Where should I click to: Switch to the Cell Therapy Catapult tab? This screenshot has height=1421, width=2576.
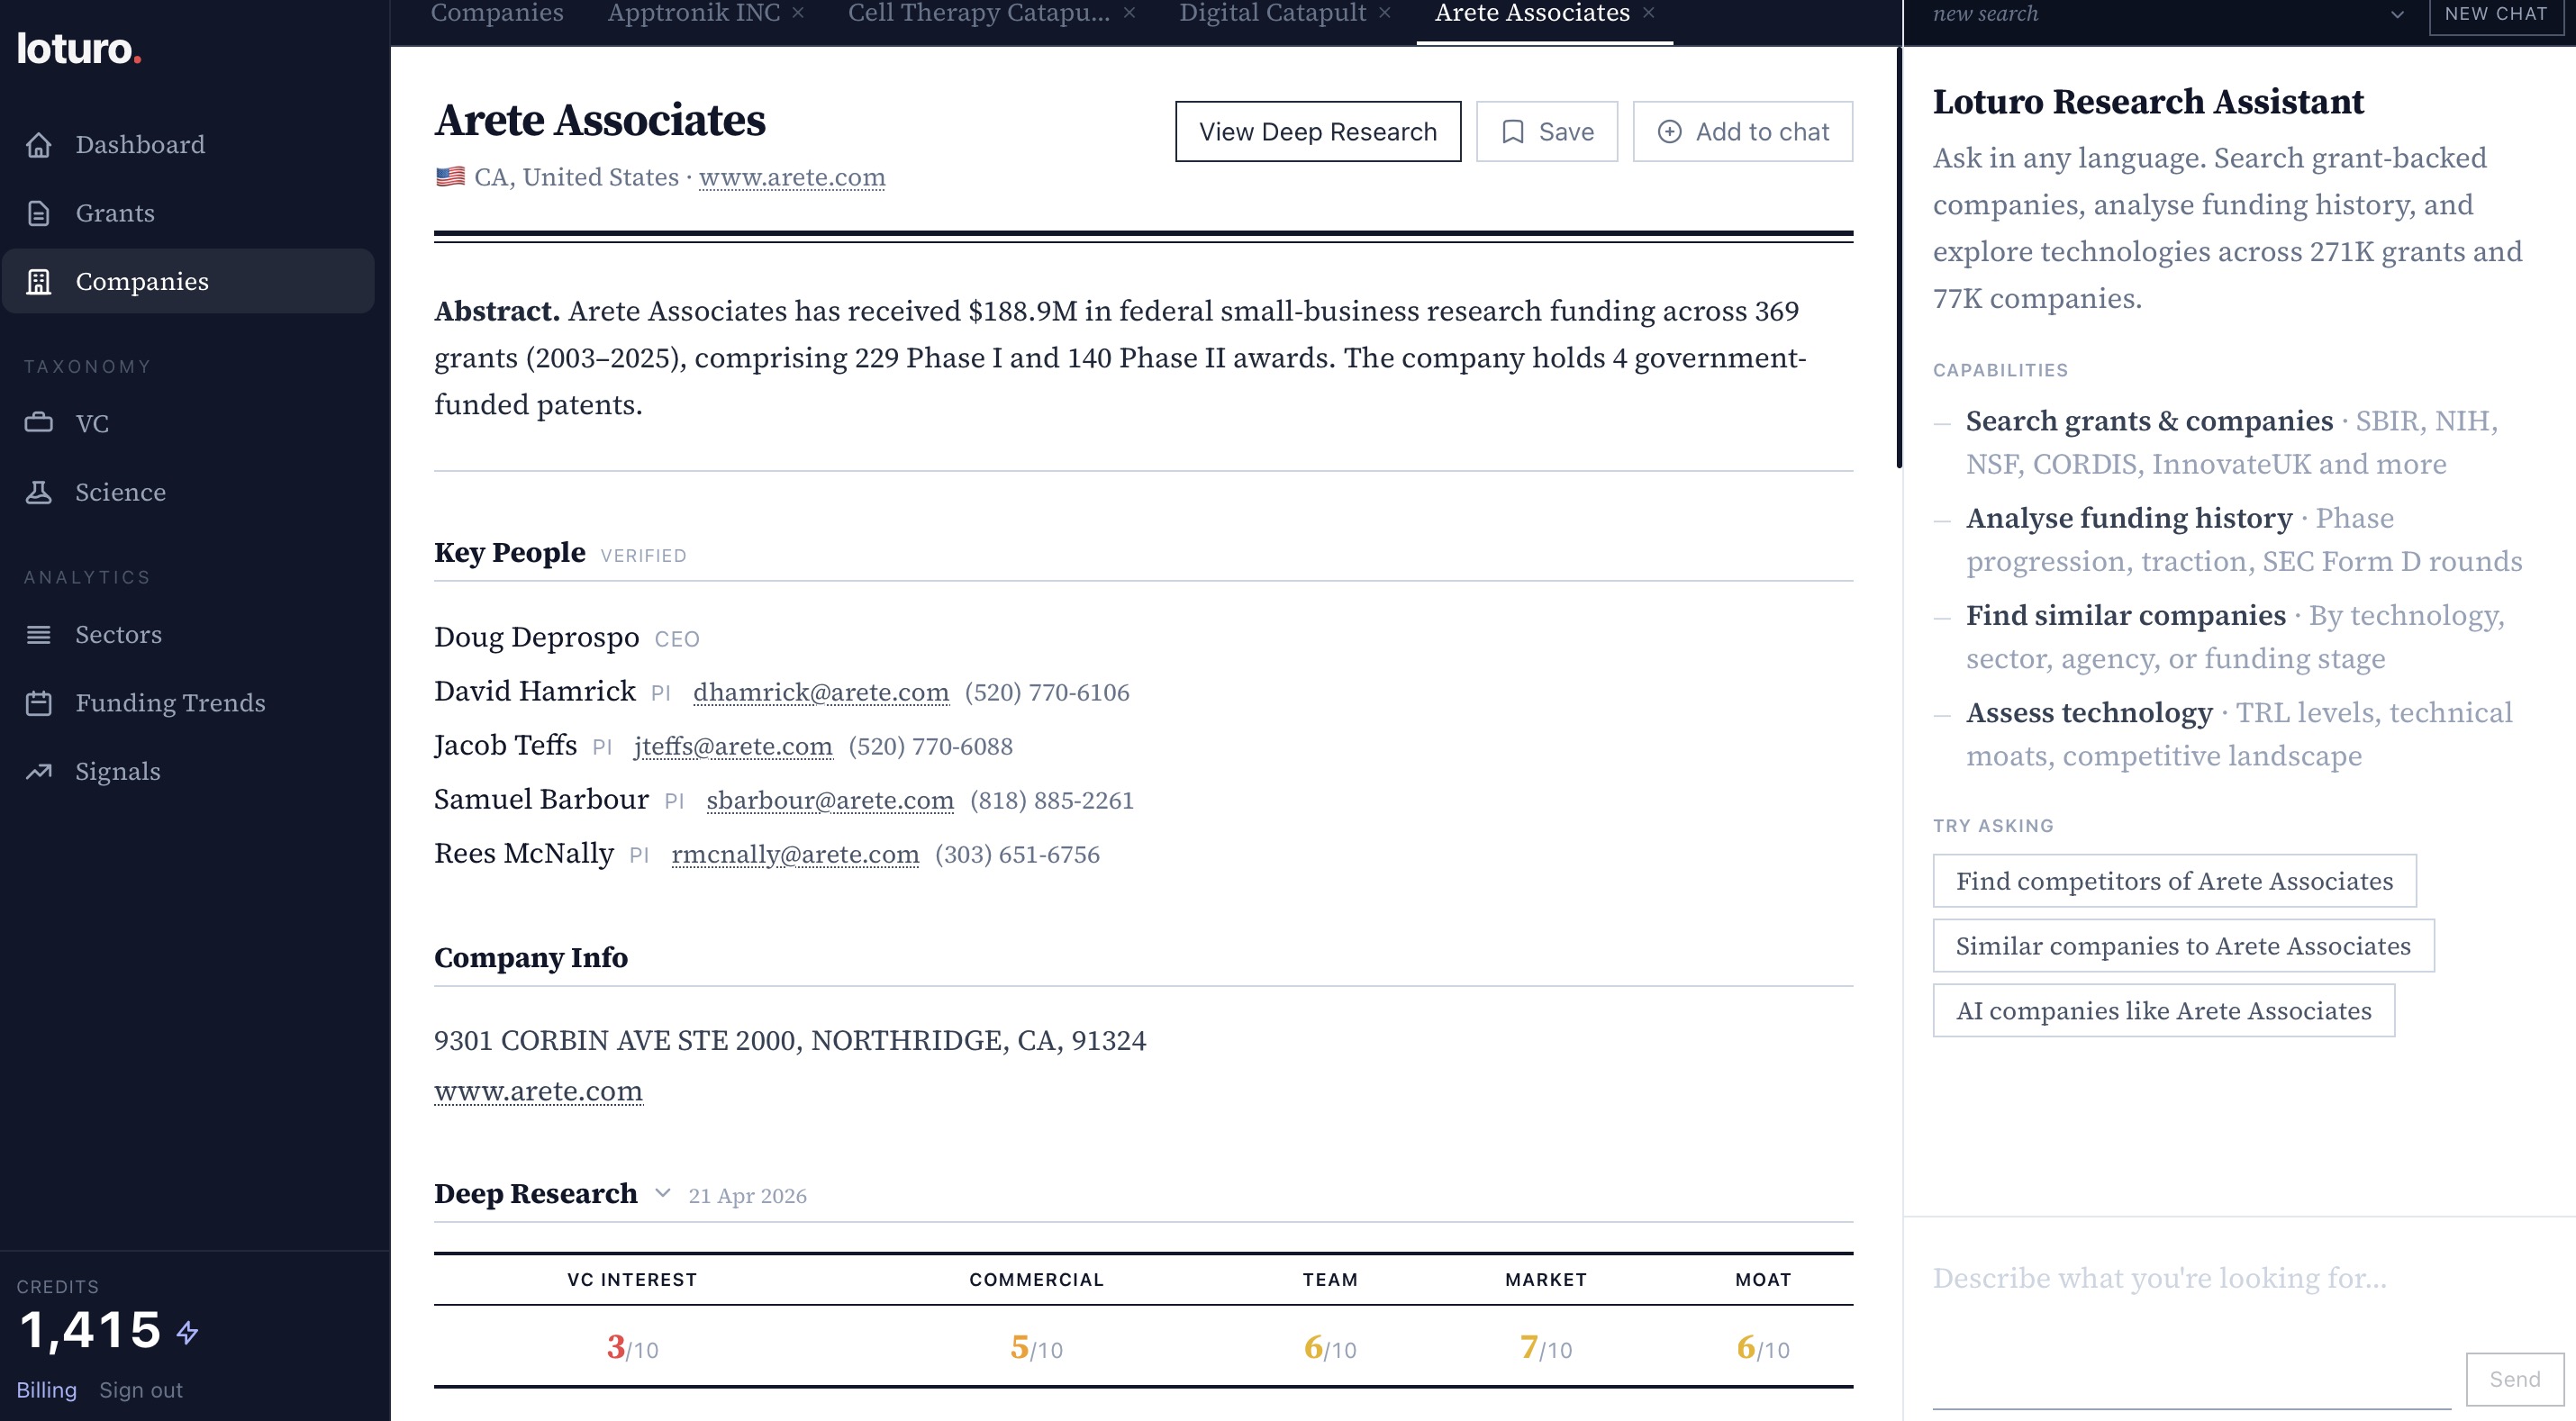pyautogui.click(x=979, y=13)
